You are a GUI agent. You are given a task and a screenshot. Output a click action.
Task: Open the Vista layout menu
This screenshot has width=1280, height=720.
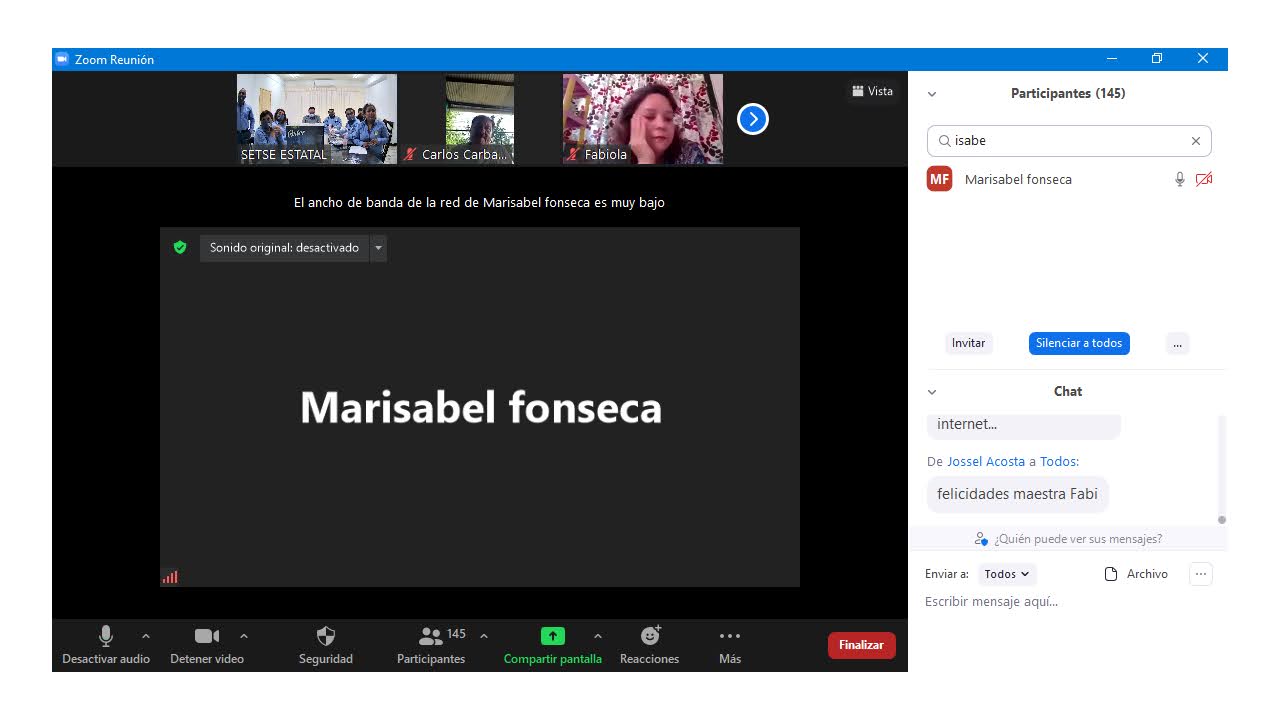(x=872, y=91)
